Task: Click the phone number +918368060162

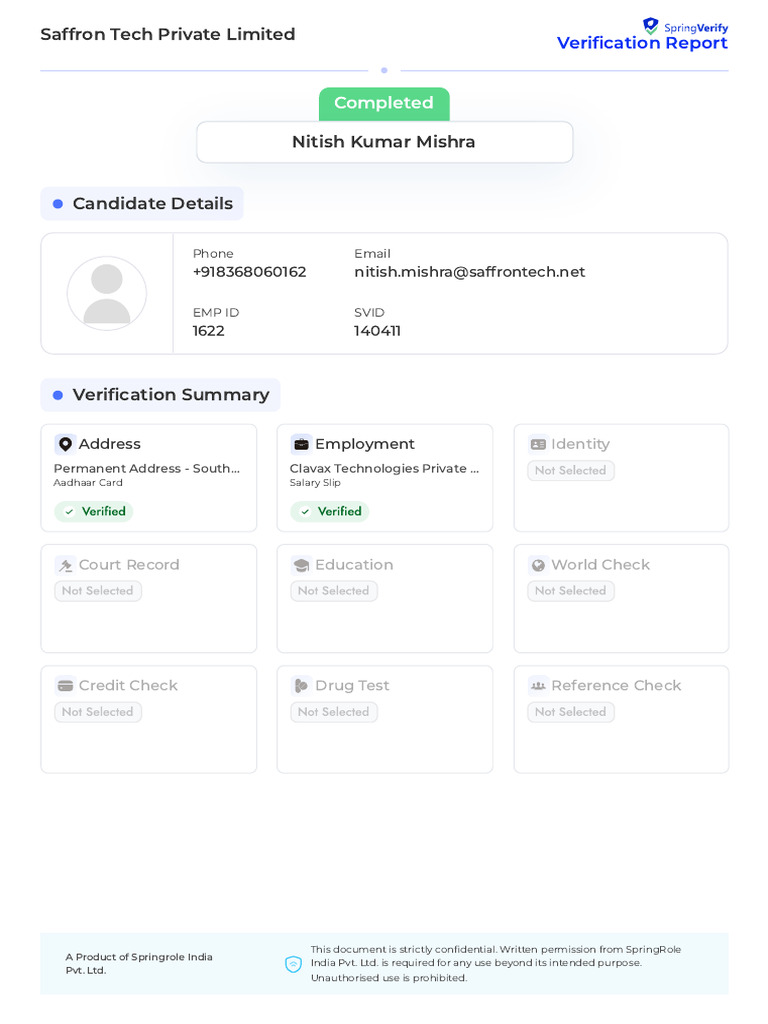Action: point(249,272)
